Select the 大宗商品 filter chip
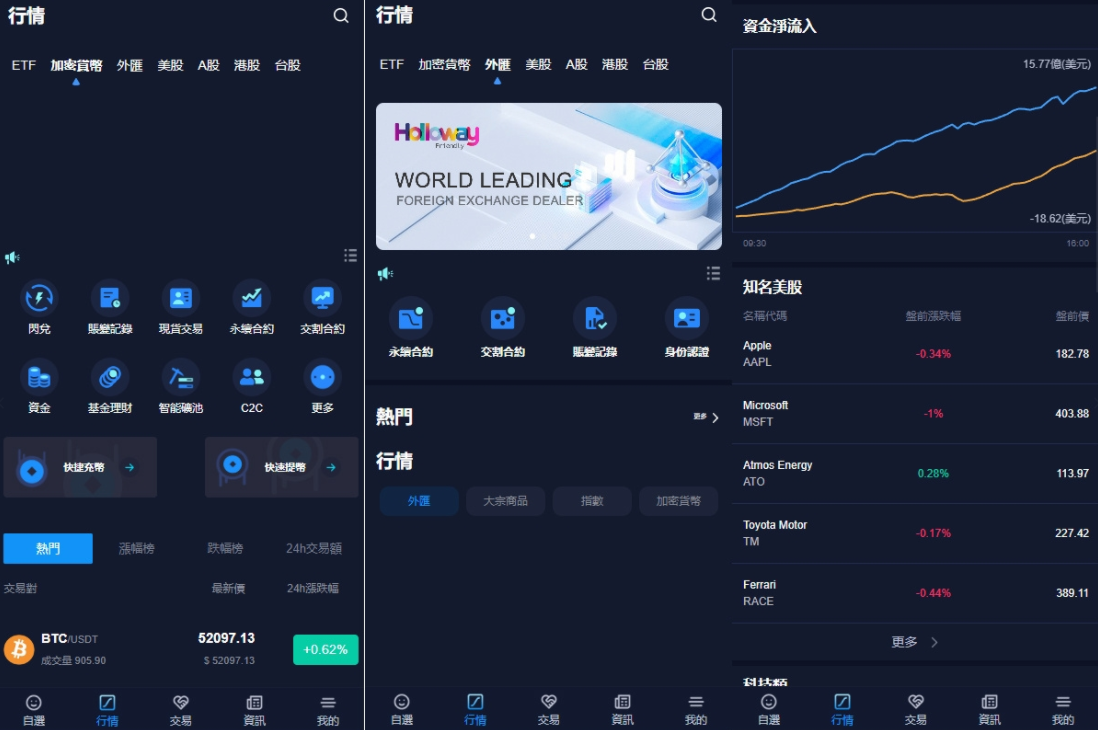 pyautogui.click(x=505, y=501)
